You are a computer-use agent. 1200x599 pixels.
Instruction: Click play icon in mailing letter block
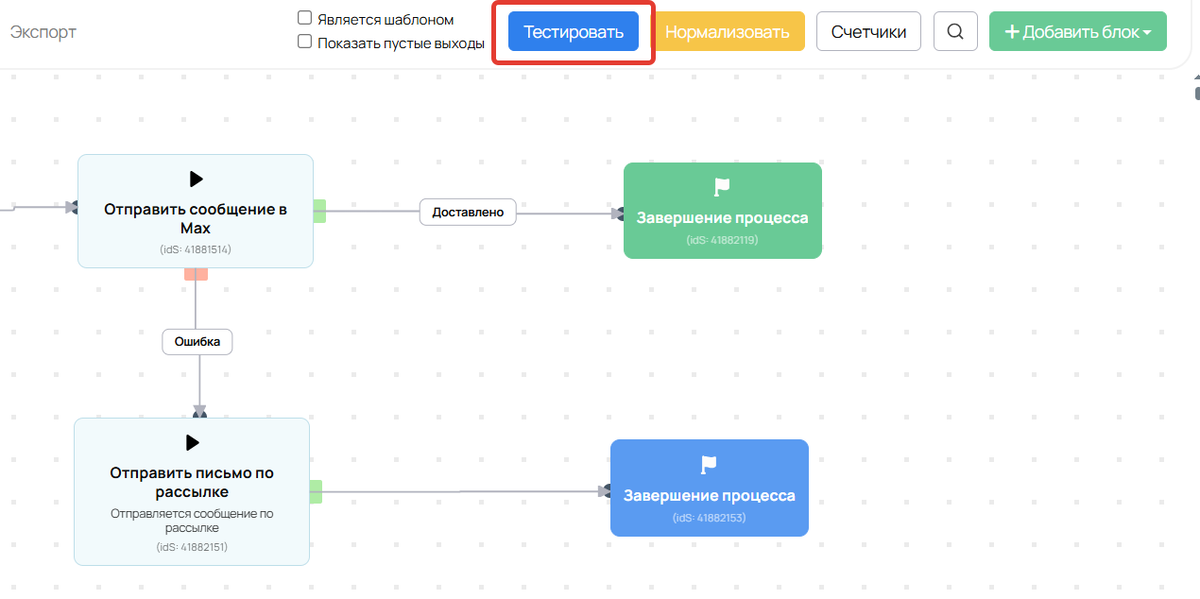[x=192, y=443]
